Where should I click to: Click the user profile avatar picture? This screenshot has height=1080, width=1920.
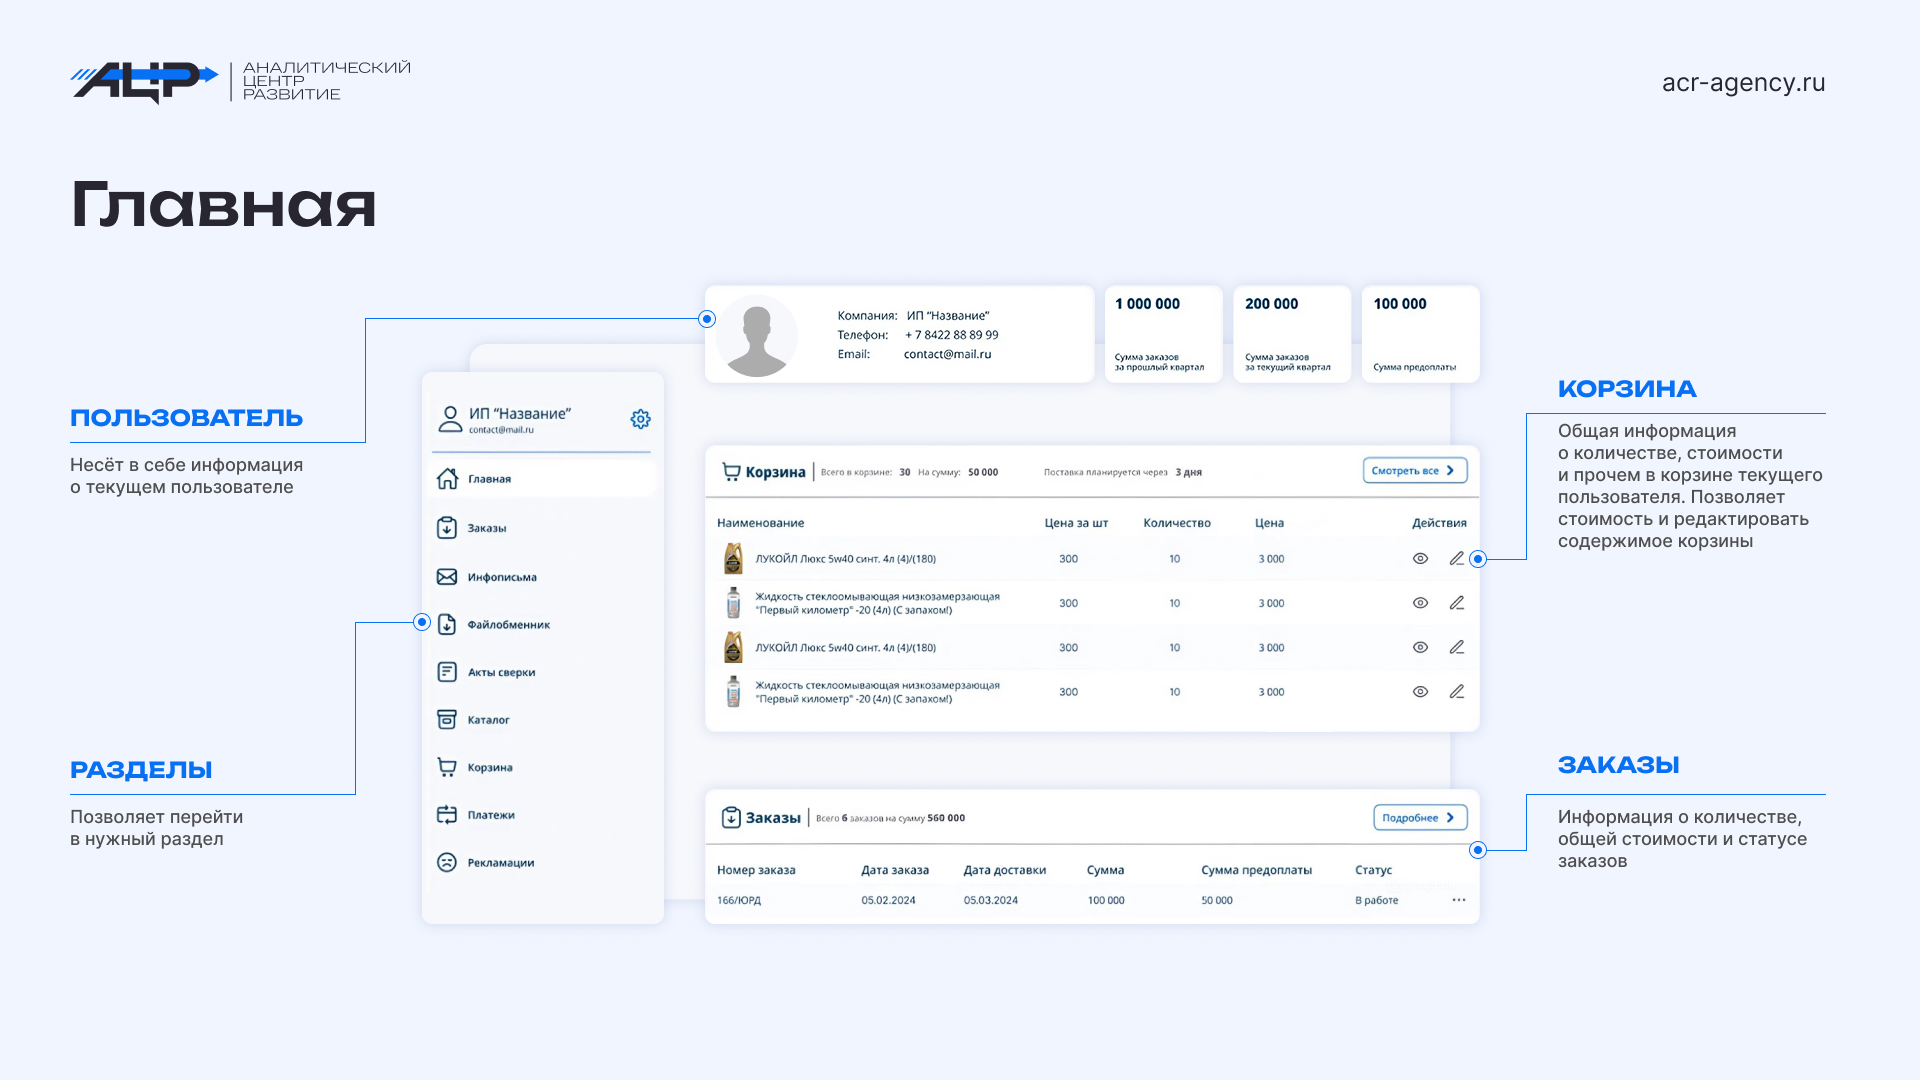pyautogui.click(x=757, y=335)
